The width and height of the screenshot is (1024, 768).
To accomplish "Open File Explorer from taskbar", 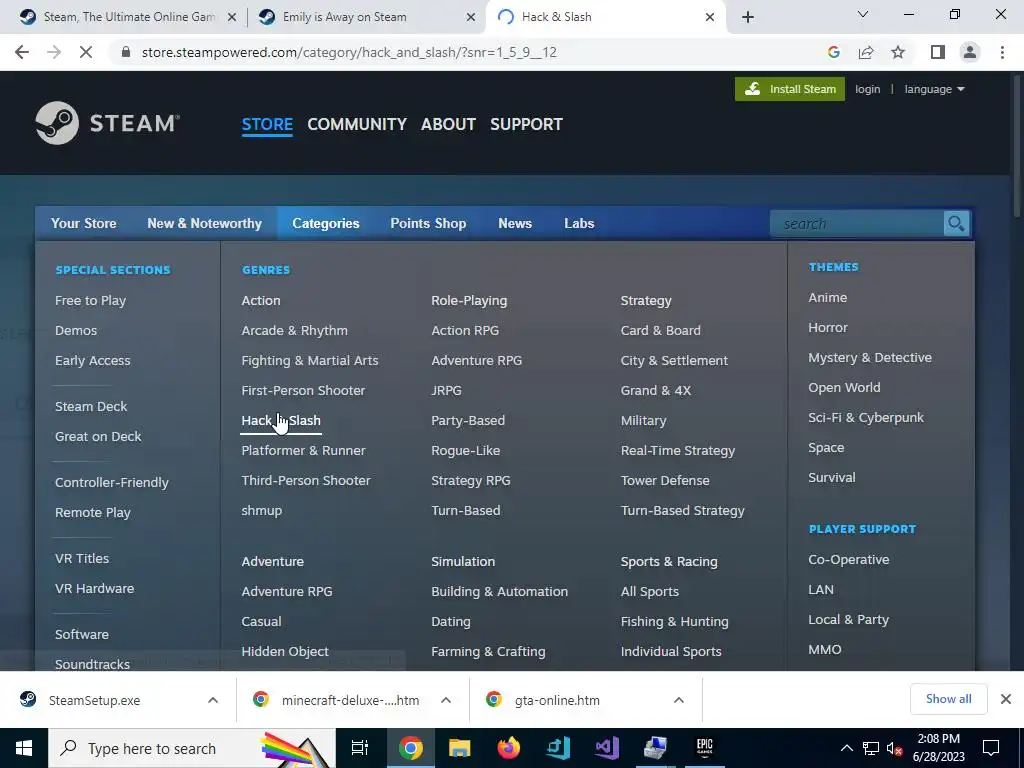I will point(459,748).
